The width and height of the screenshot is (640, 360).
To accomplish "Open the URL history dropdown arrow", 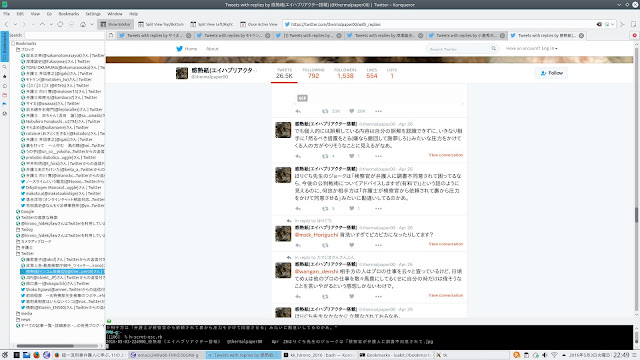I will (613, 24).
